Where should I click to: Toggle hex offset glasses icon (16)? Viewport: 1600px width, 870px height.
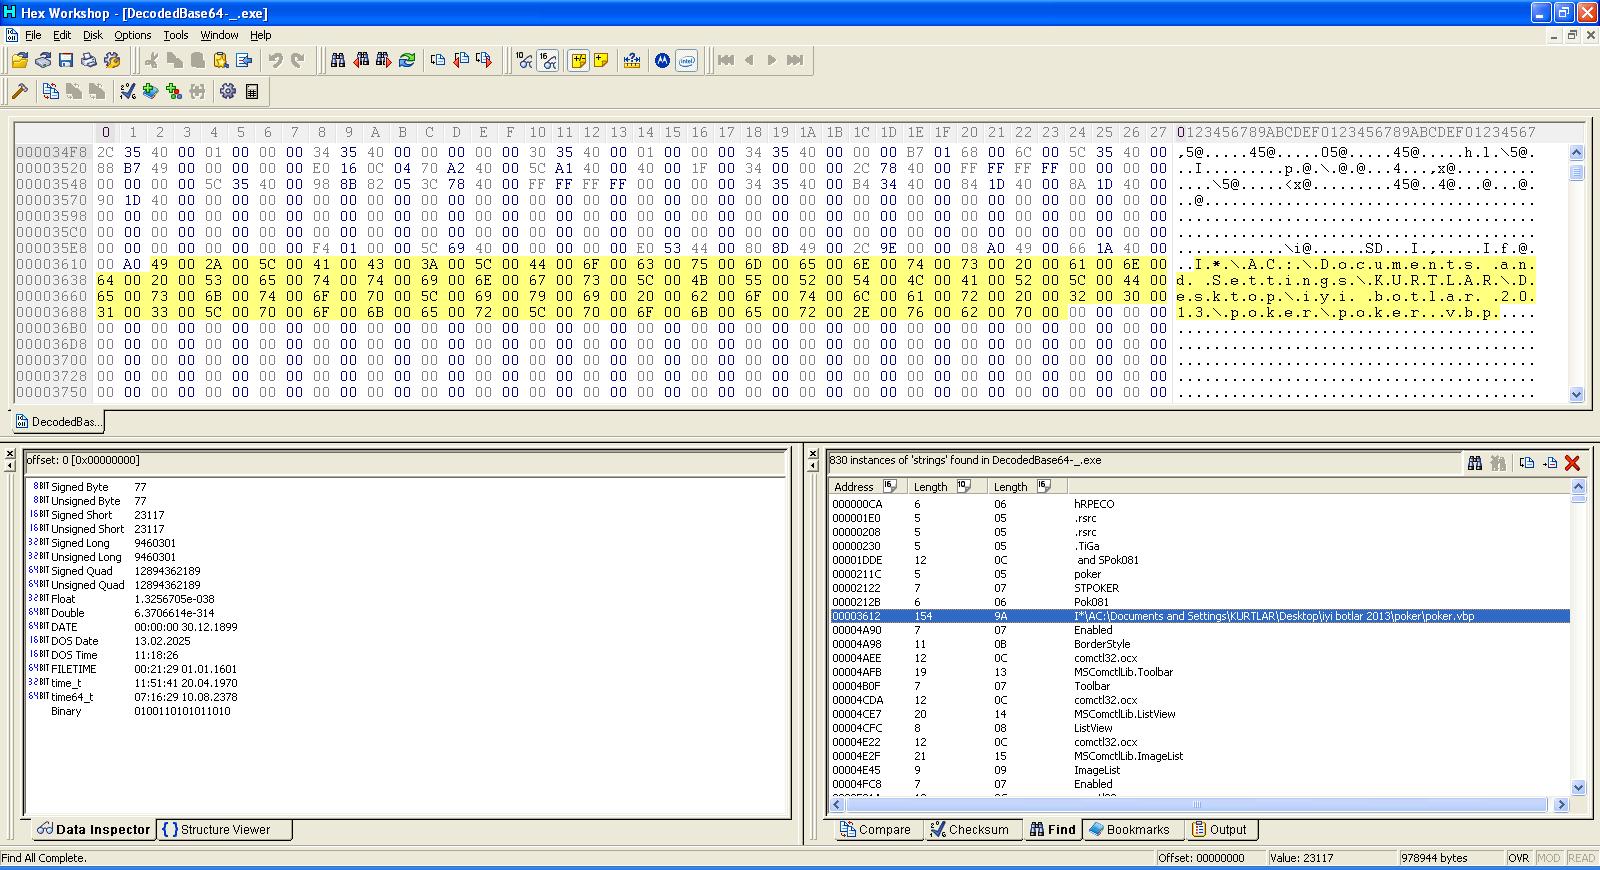pyautogui.click(x=548, y=60)
